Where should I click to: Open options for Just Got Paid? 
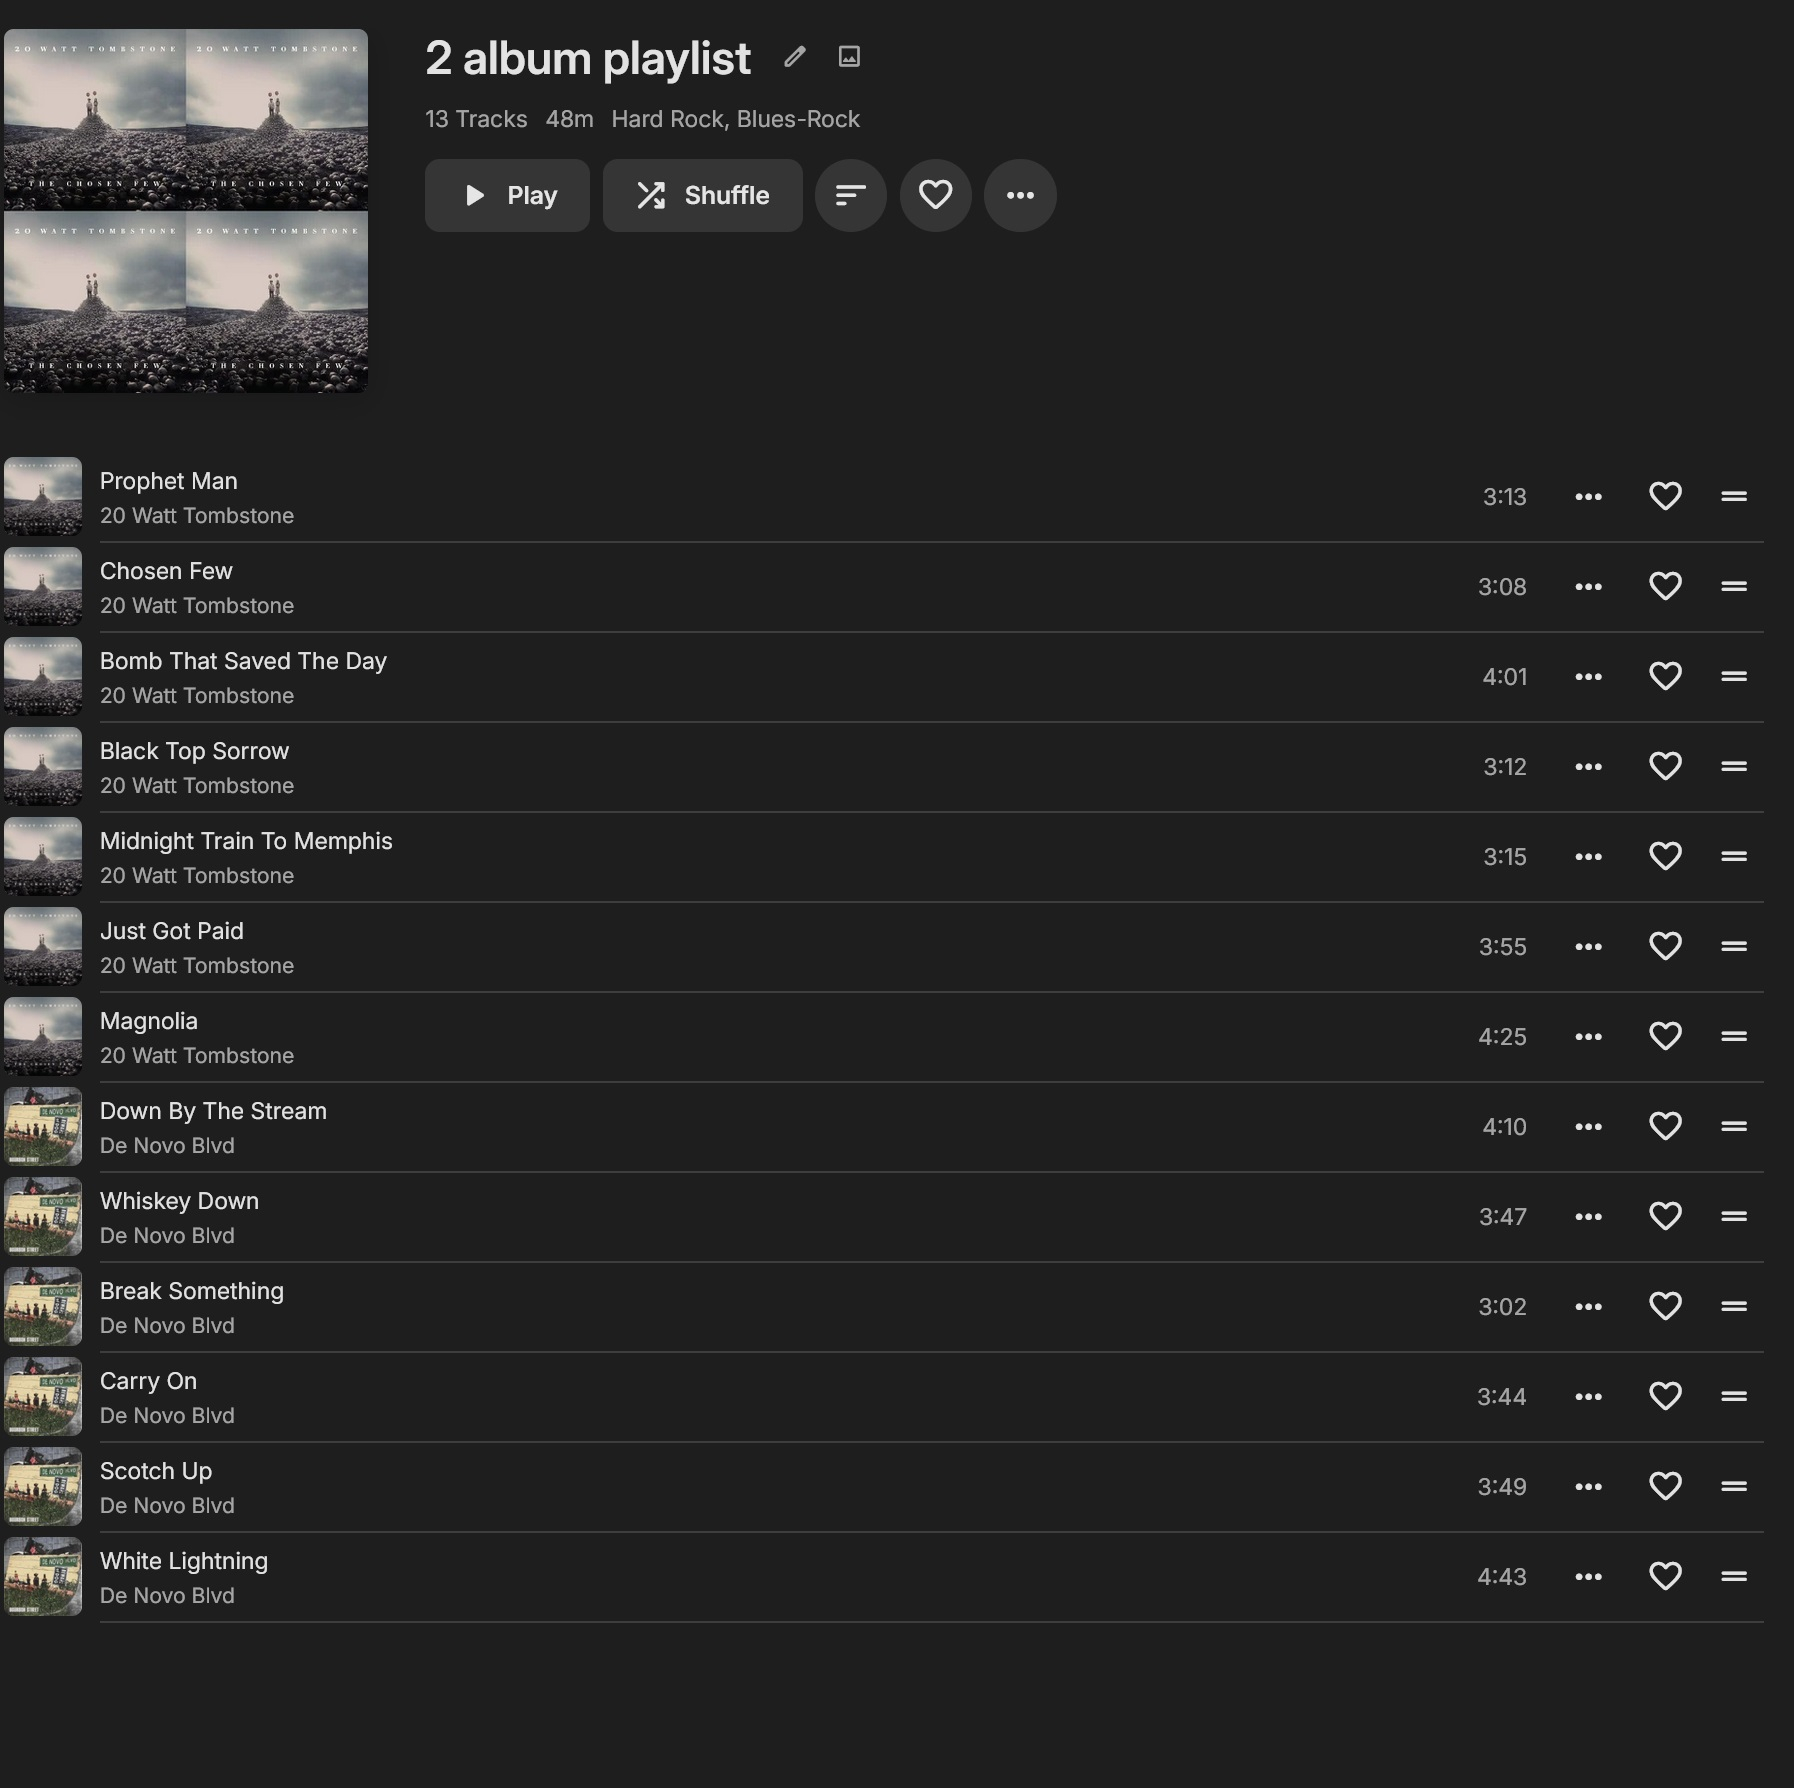pos(1588,946)
